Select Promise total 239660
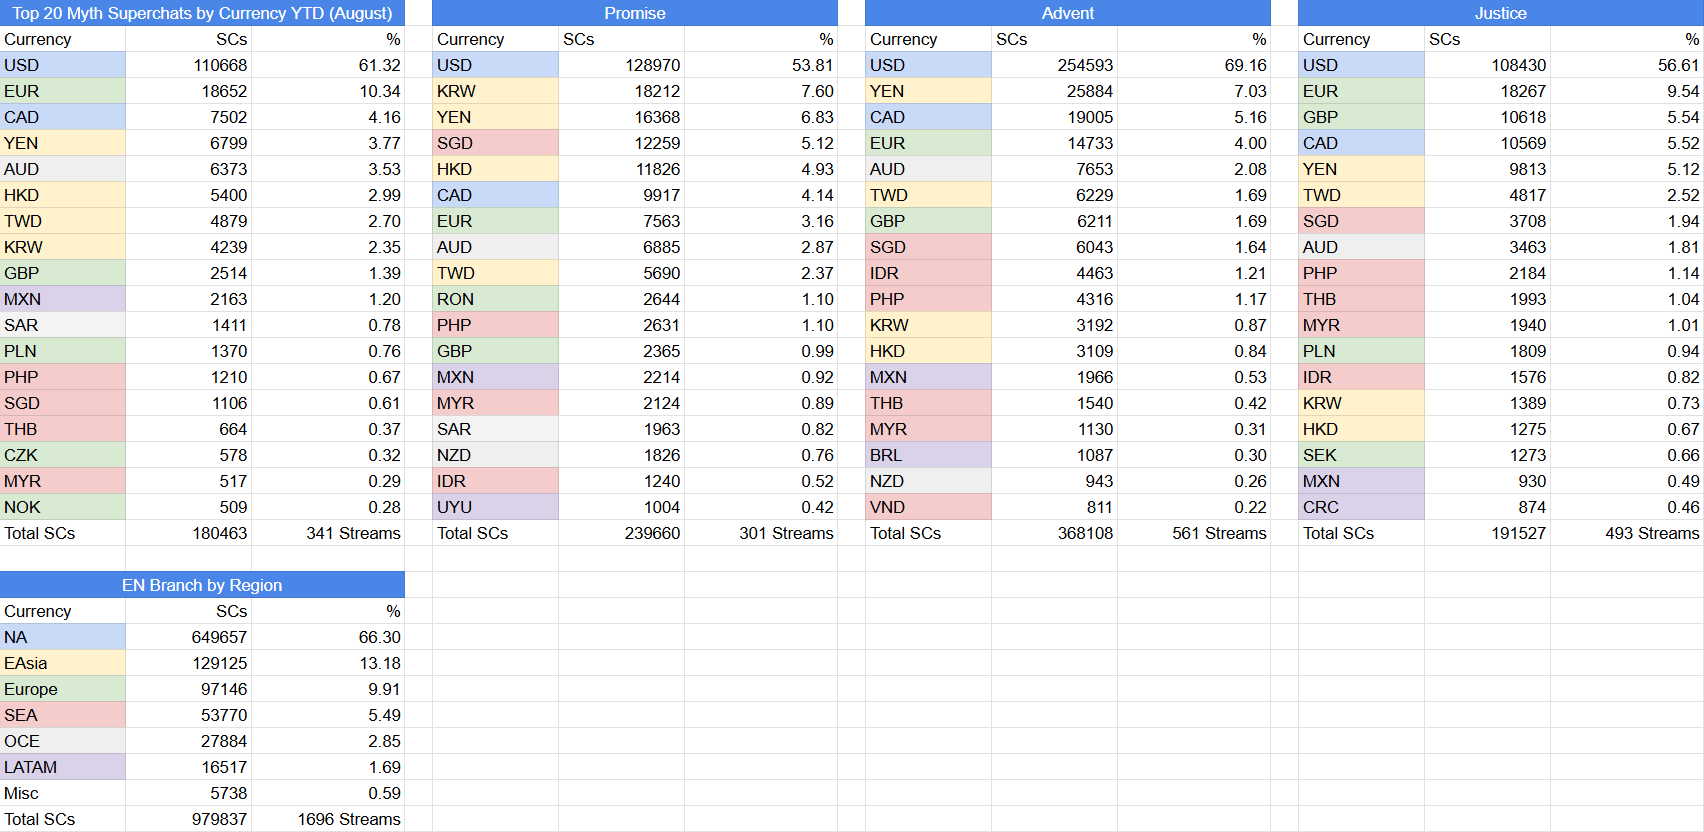Viewport: 1704px width, 832px height. (622, 533)
